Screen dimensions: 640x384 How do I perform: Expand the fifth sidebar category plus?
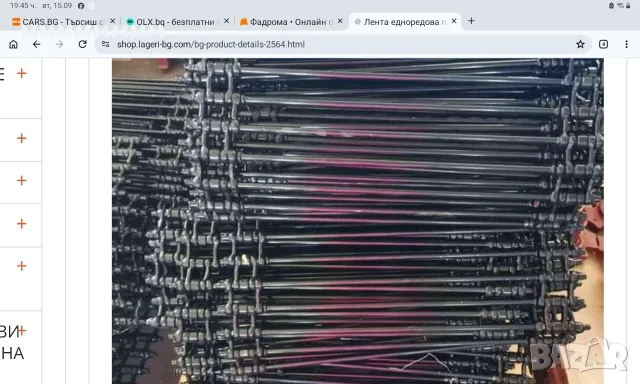click(x=22, y=266)
